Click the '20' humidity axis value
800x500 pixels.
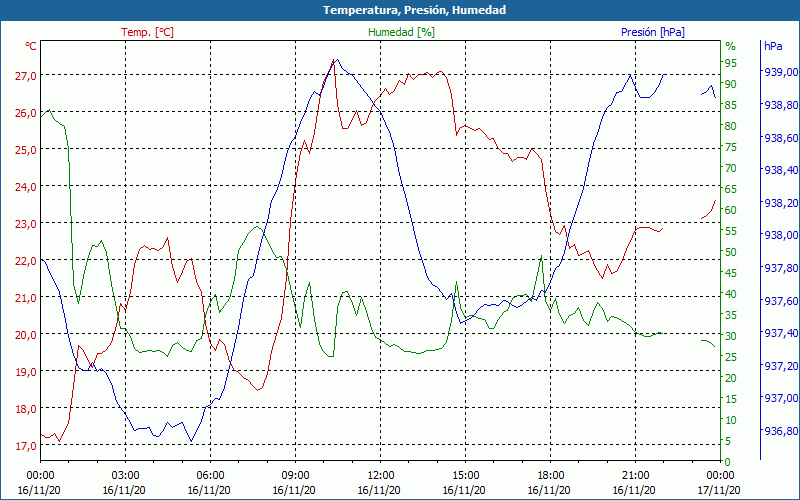pos(731,378)
